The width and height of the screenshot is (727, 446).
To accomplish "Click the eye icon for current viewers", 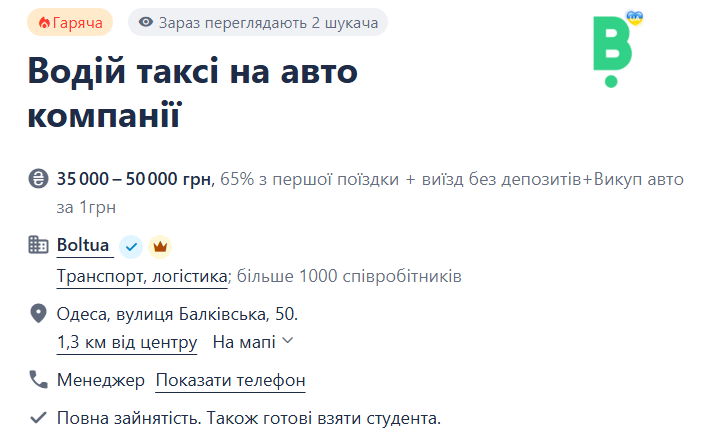I will pos(147,23).
